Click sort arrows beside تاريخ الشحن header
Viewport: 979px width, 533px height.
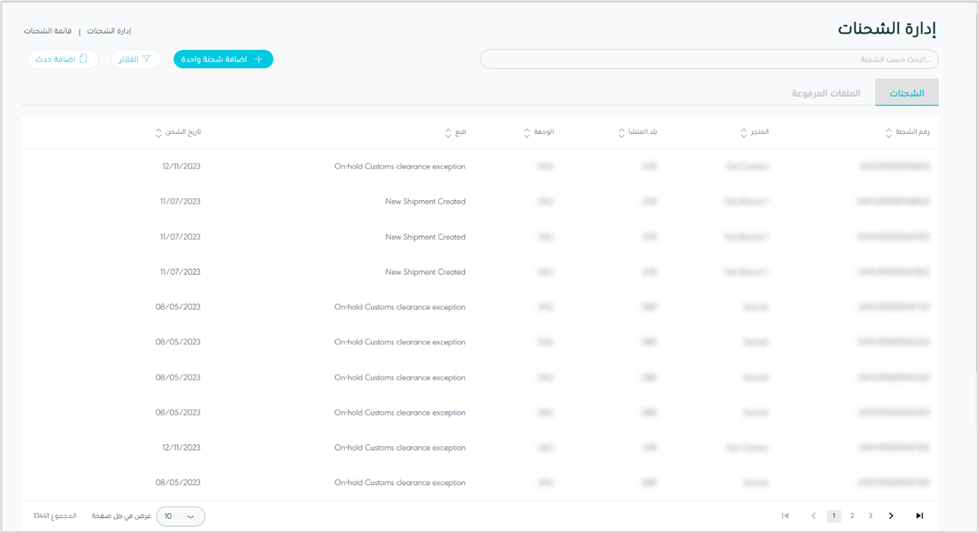point(158,132)
